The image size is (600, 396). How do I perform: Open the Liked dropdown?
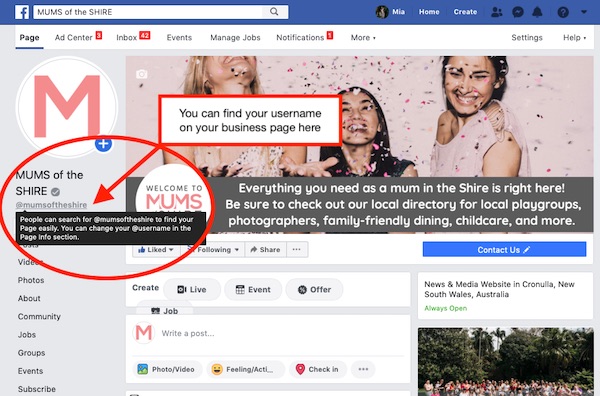156,249
